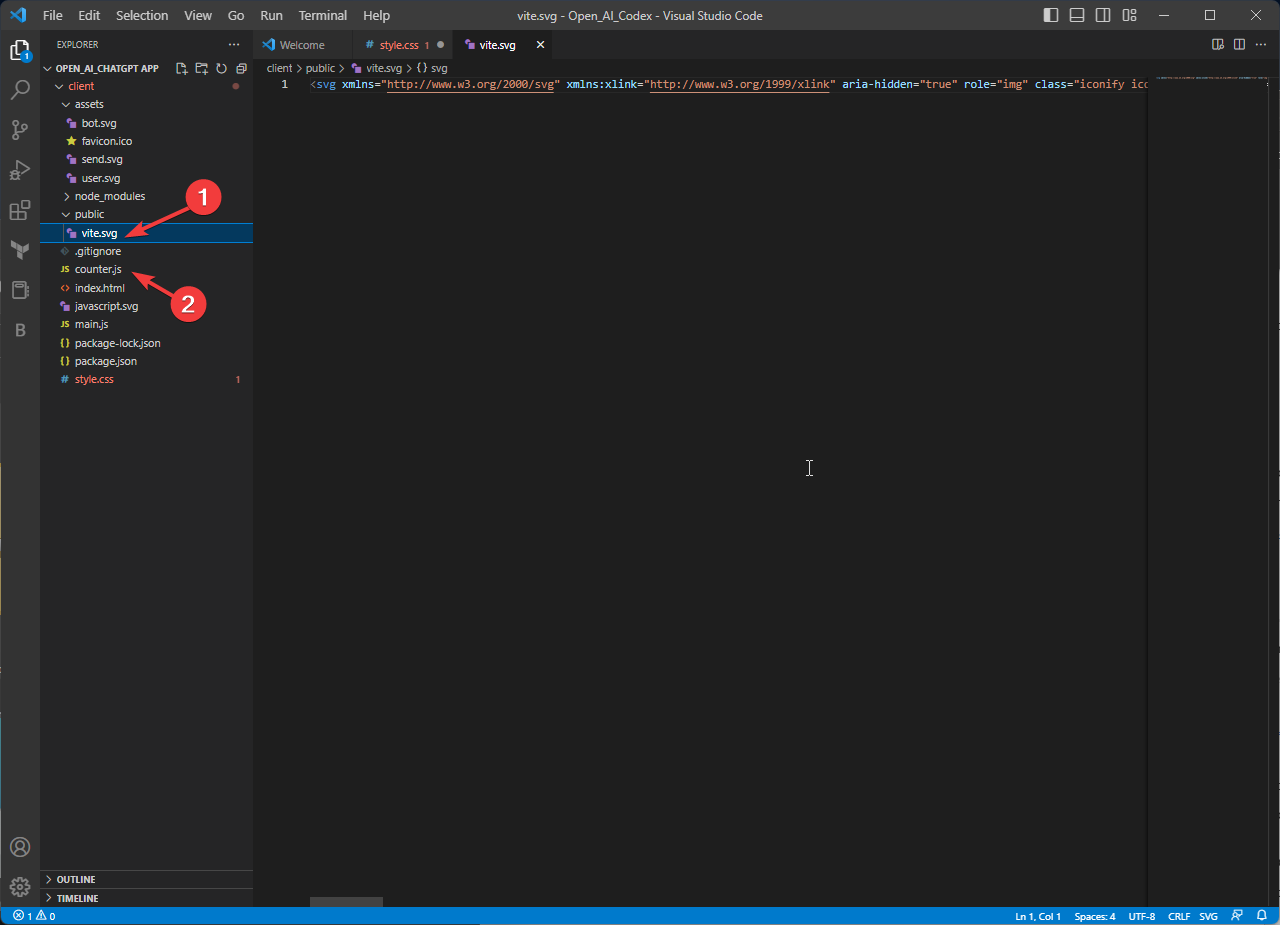Open errors and warnings count in status bar
This screenshot has height=925, width=1280.
point(34,916)
